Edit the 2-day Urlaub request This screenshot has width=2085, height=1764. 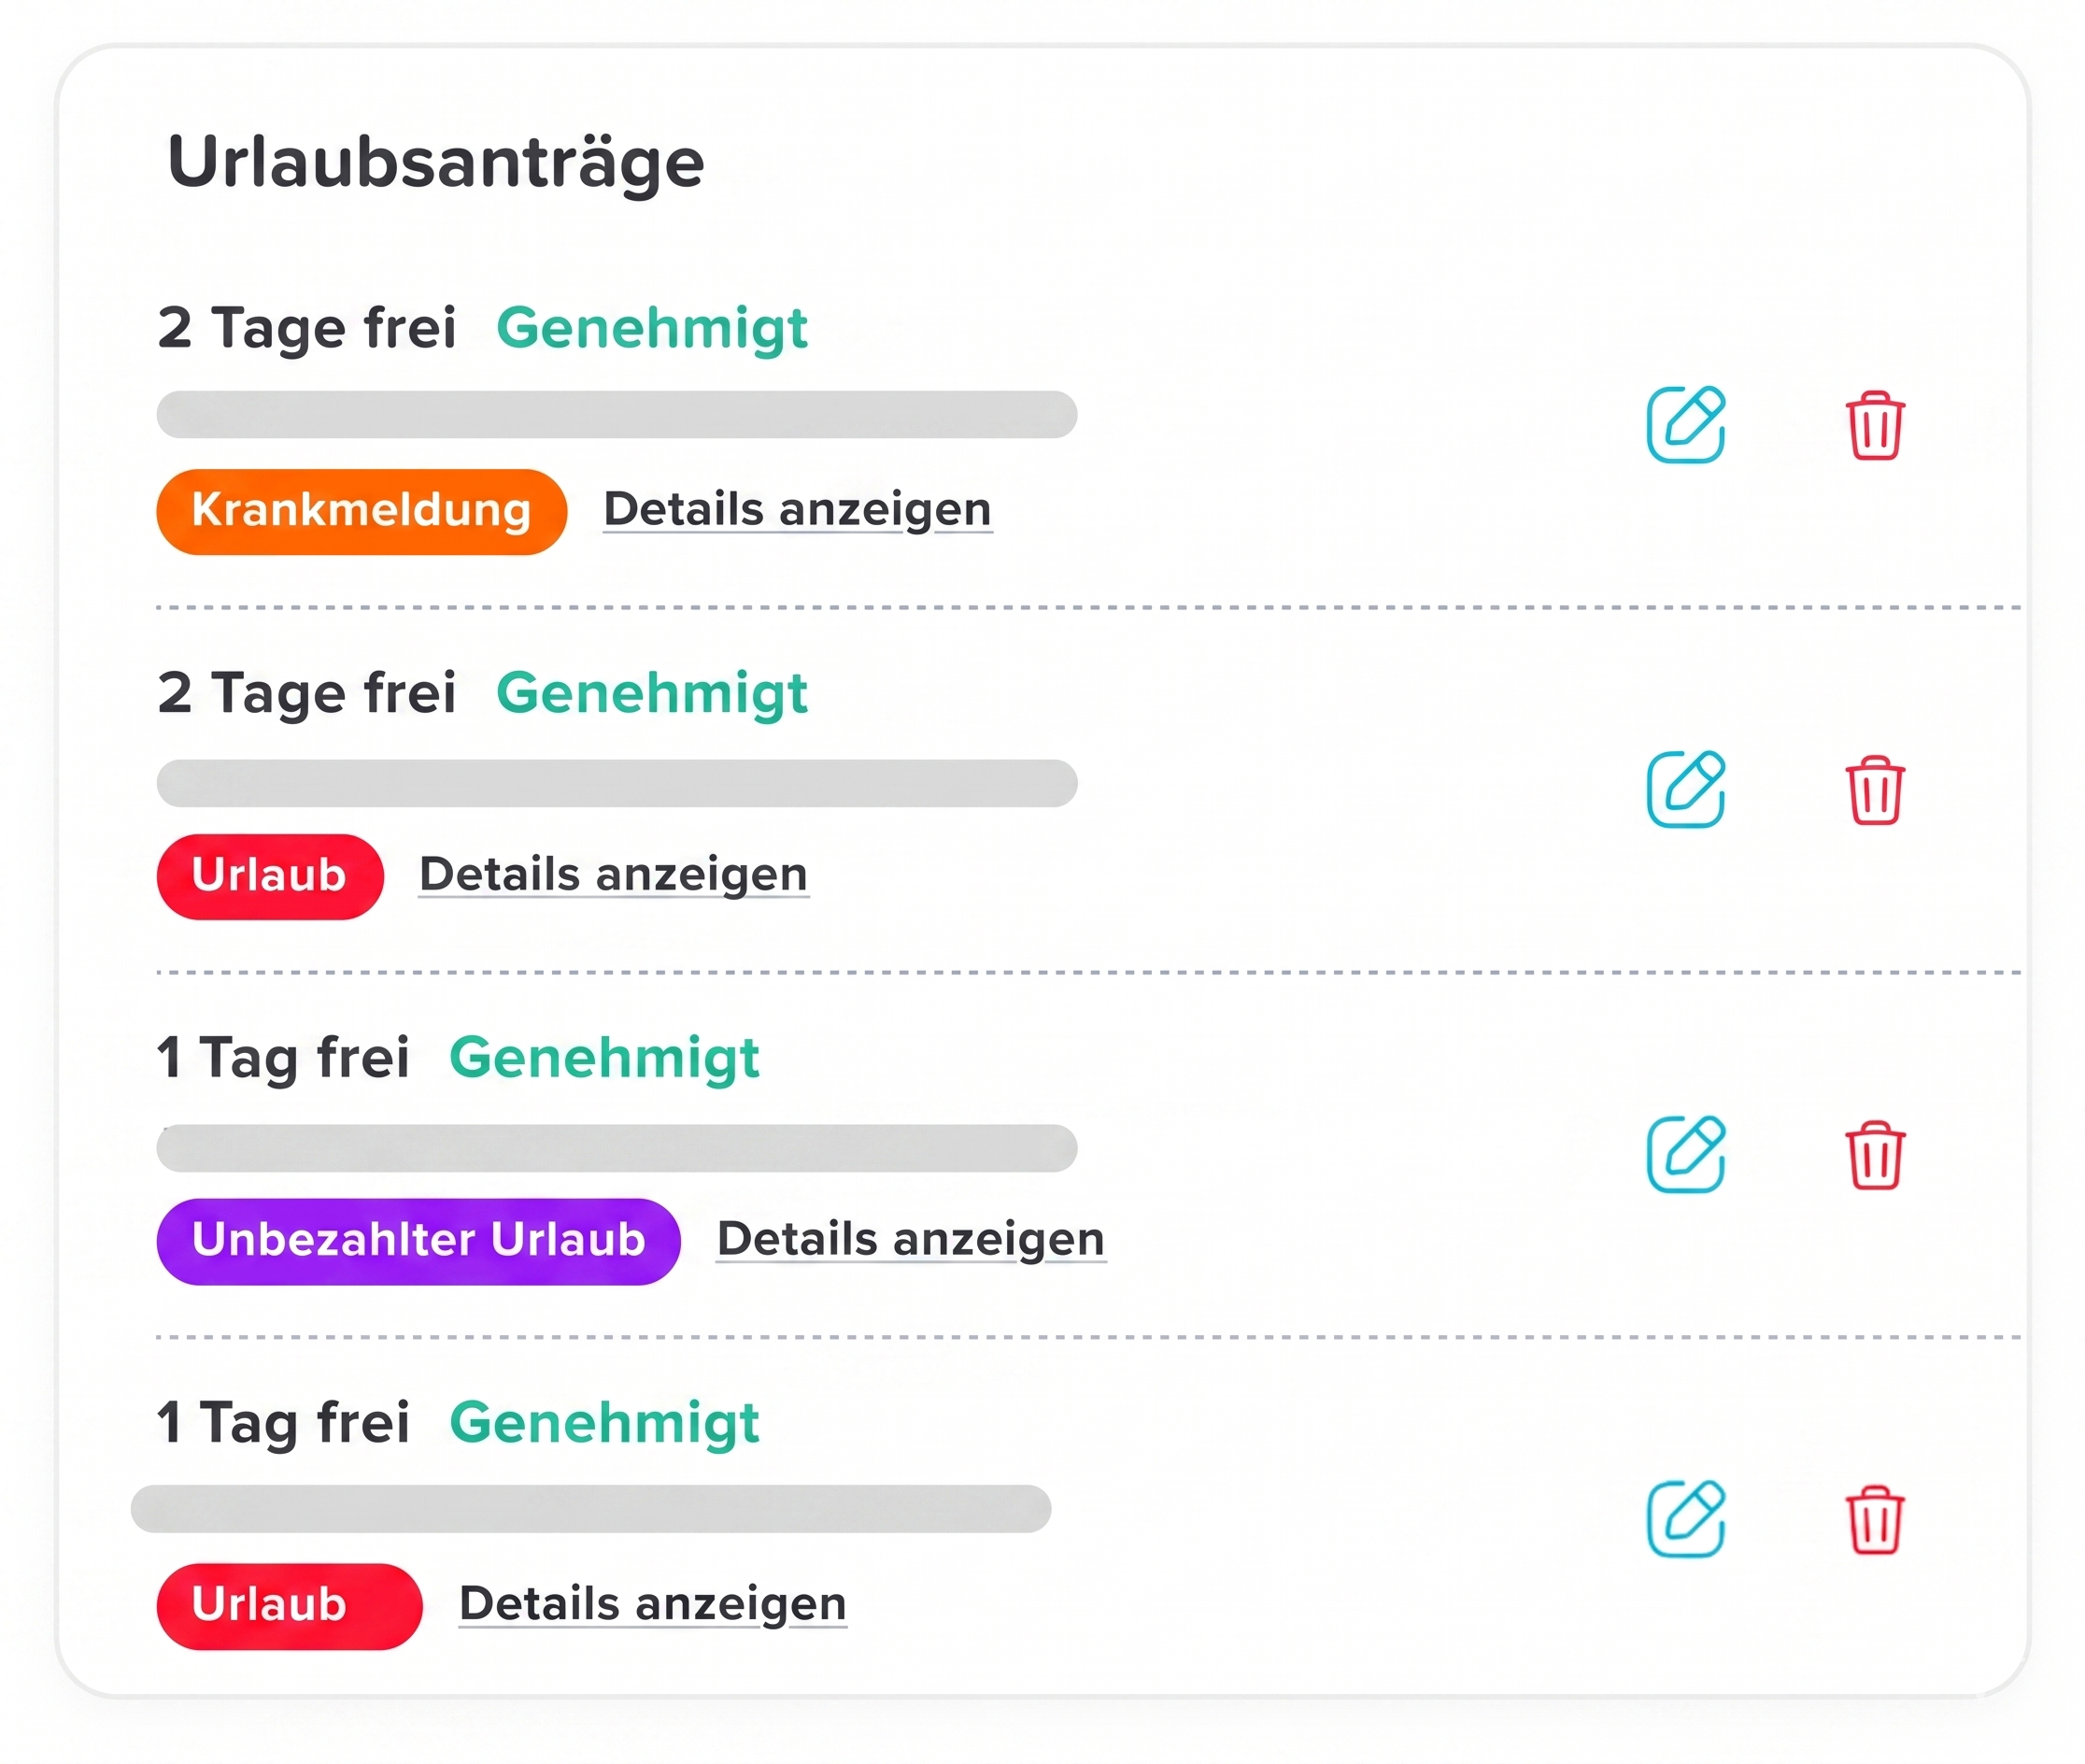coord(1685,789)
